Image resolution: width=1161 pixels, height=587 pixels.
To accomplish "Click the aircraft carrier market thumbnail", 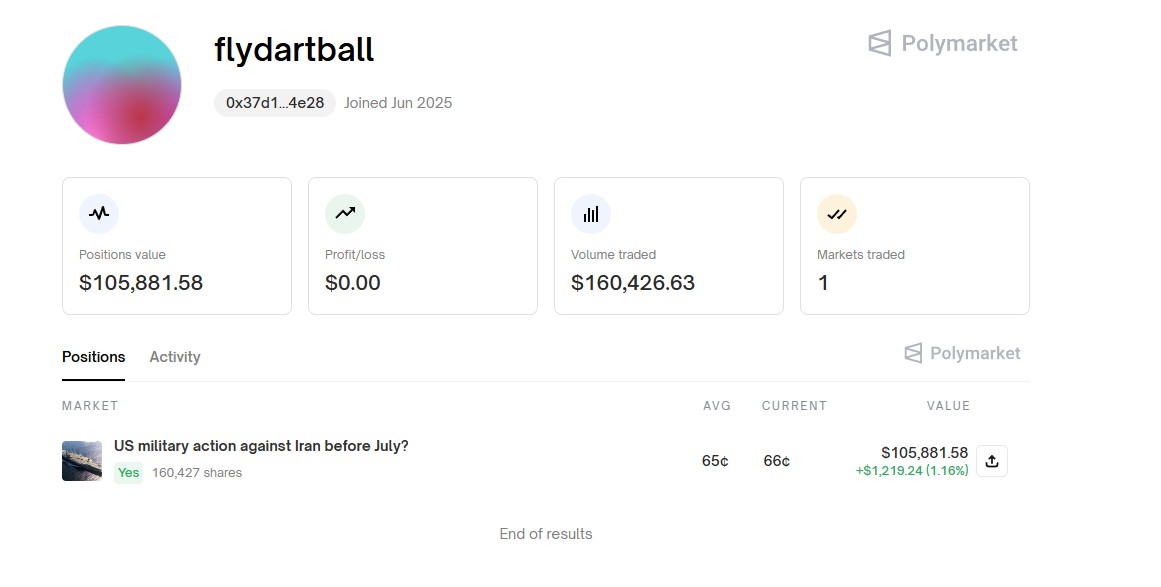I will pyautogui.click(x=82, y=461).
